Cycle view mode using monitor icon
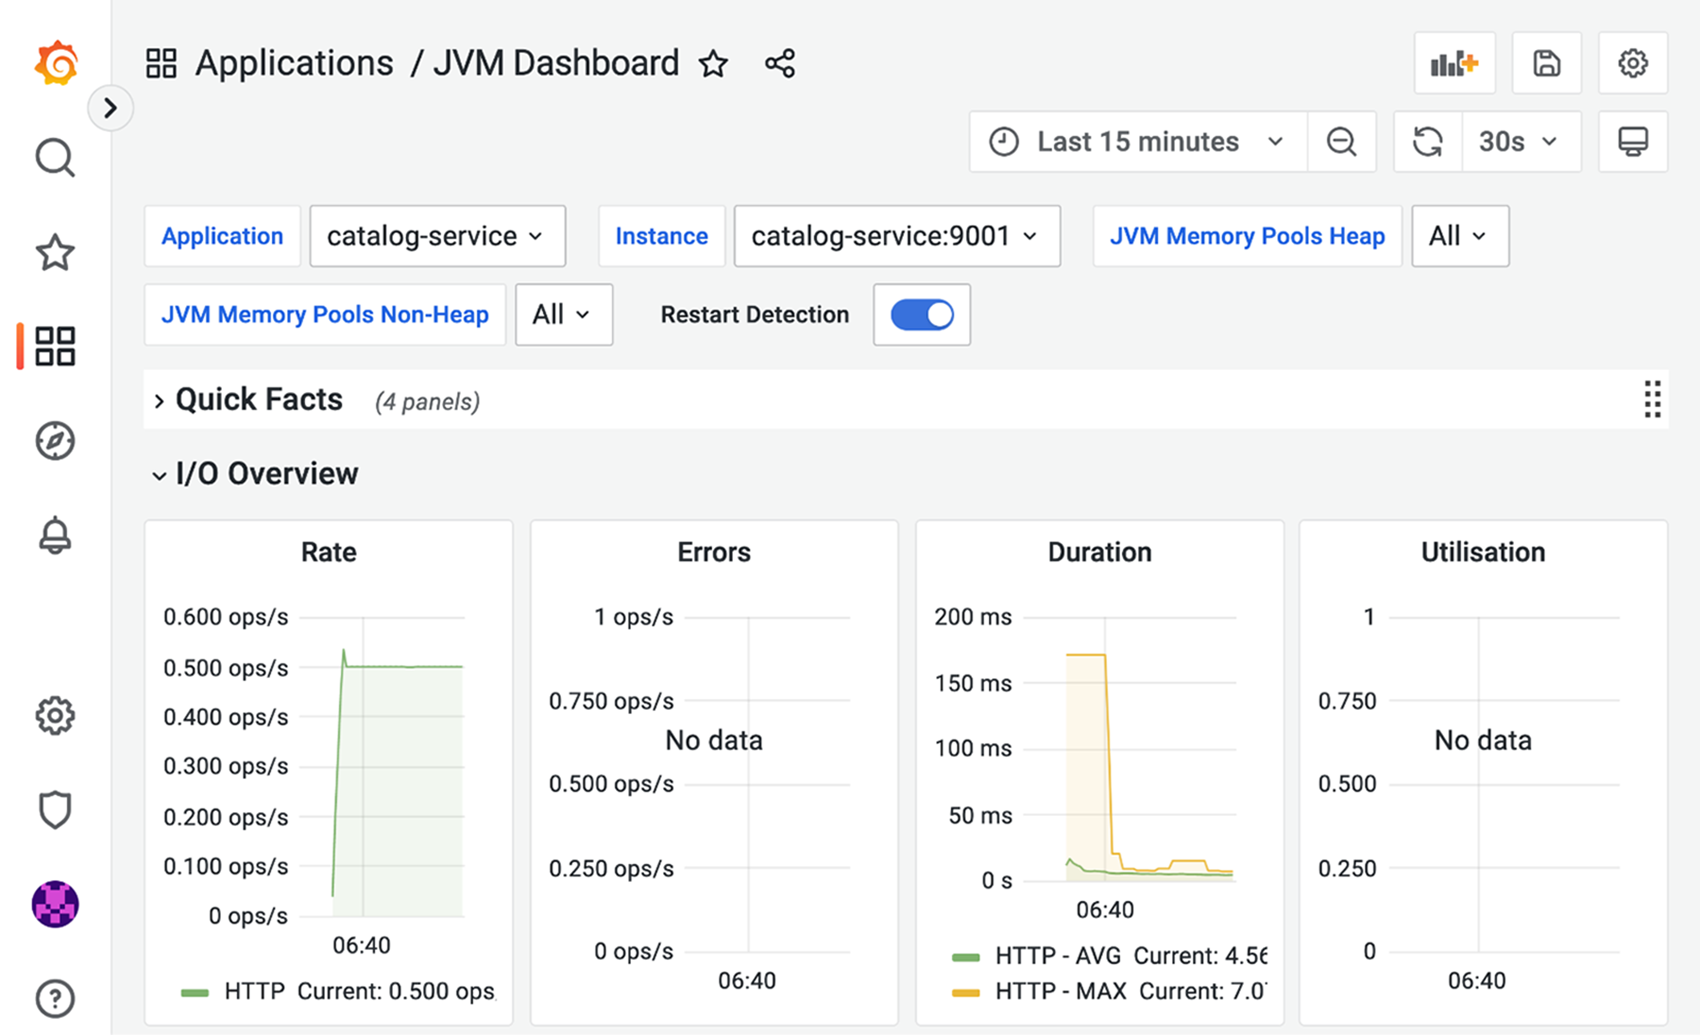This screenshot has width=1700, height=1035. point(1632,142)
